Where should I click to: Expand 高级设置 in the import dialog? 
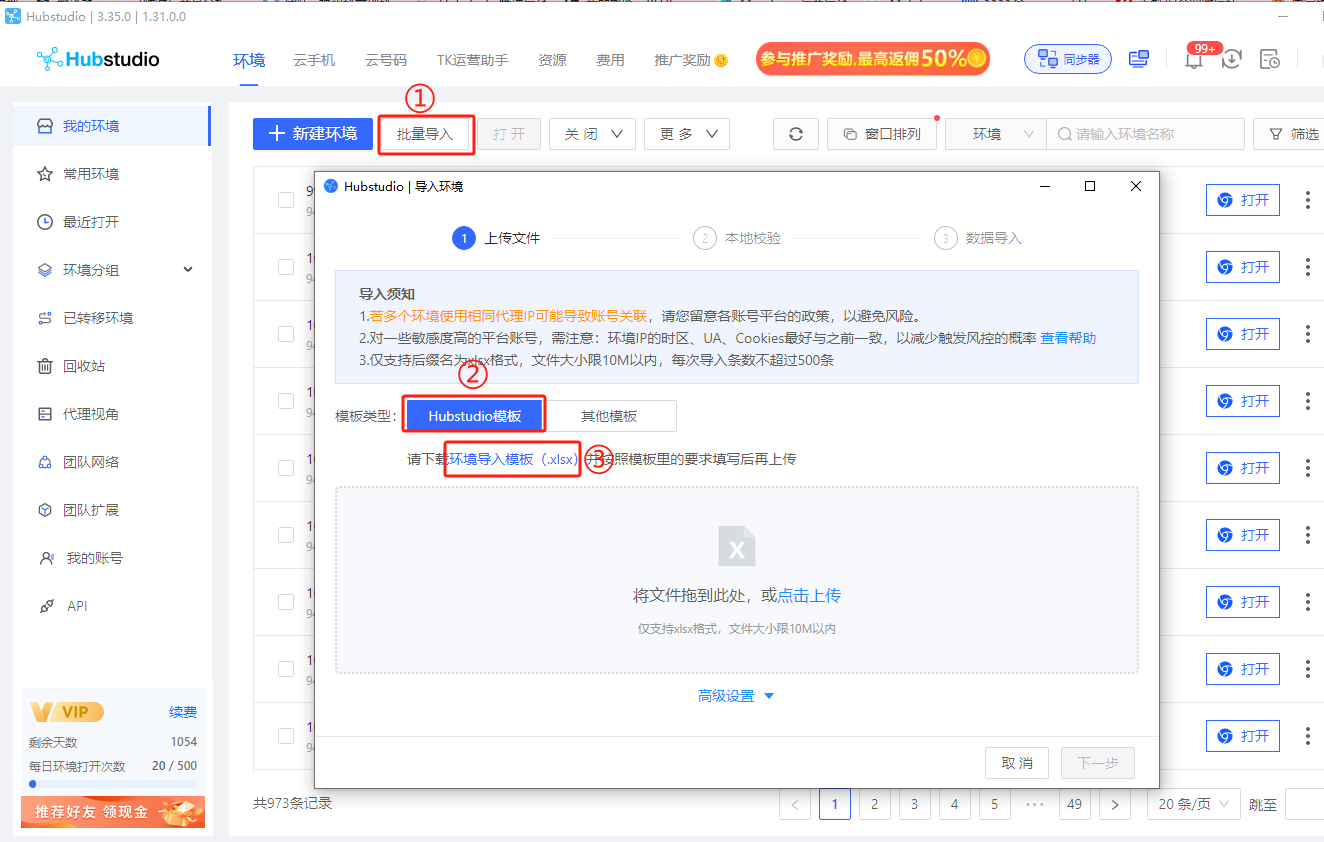click(x=736, y=696)
